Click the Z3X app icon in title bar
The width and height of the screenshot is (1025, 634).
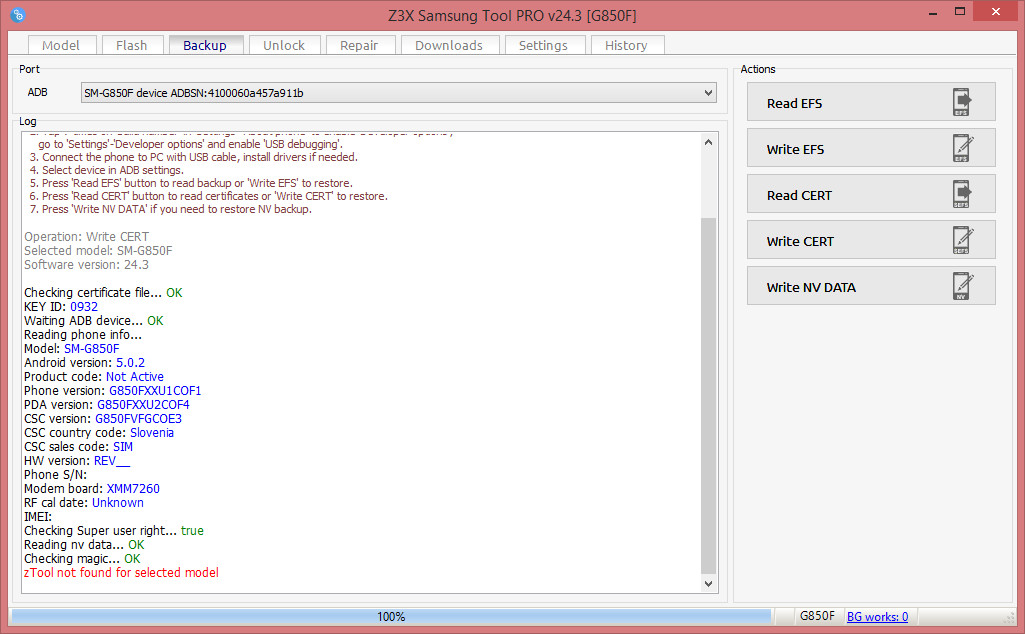click(18, 14)
